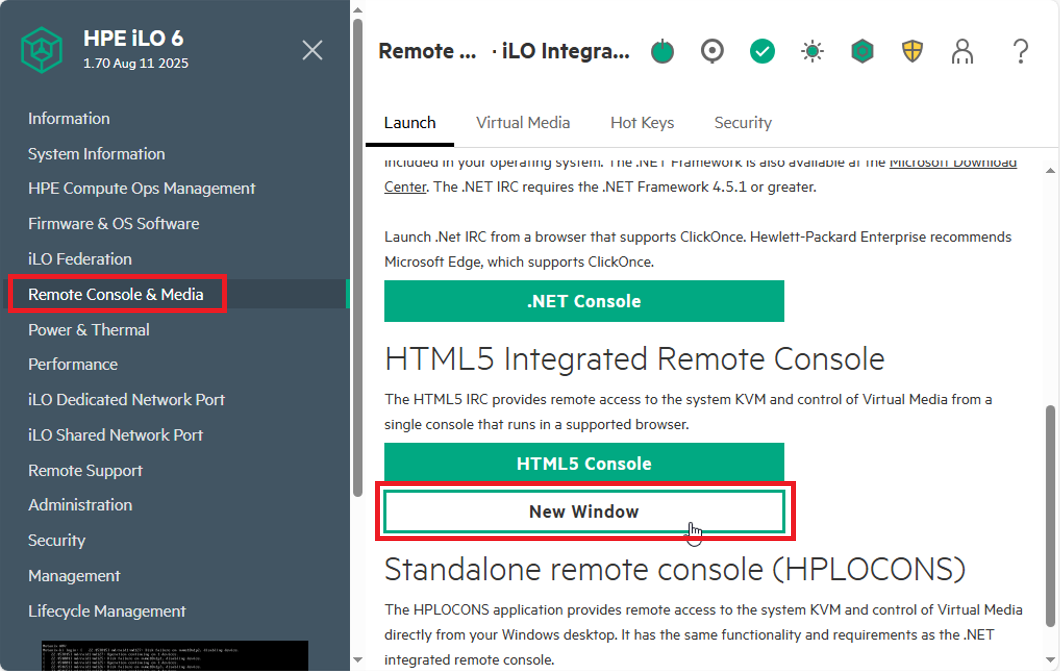
Task: Click the sun-shaped icon in header
Action: click(812, 51)
